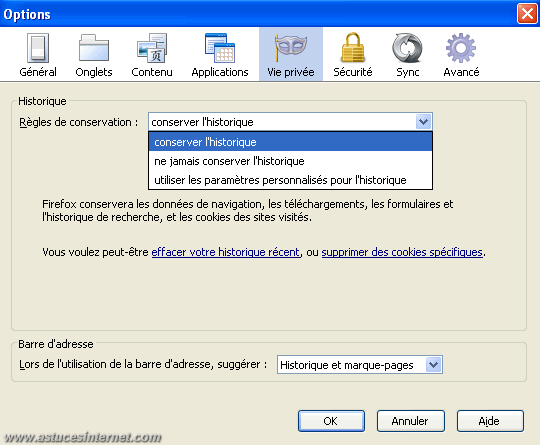Screen dimensions: 540x445
Task: Open help with the Aide button
Action: (x=490, y=421)
